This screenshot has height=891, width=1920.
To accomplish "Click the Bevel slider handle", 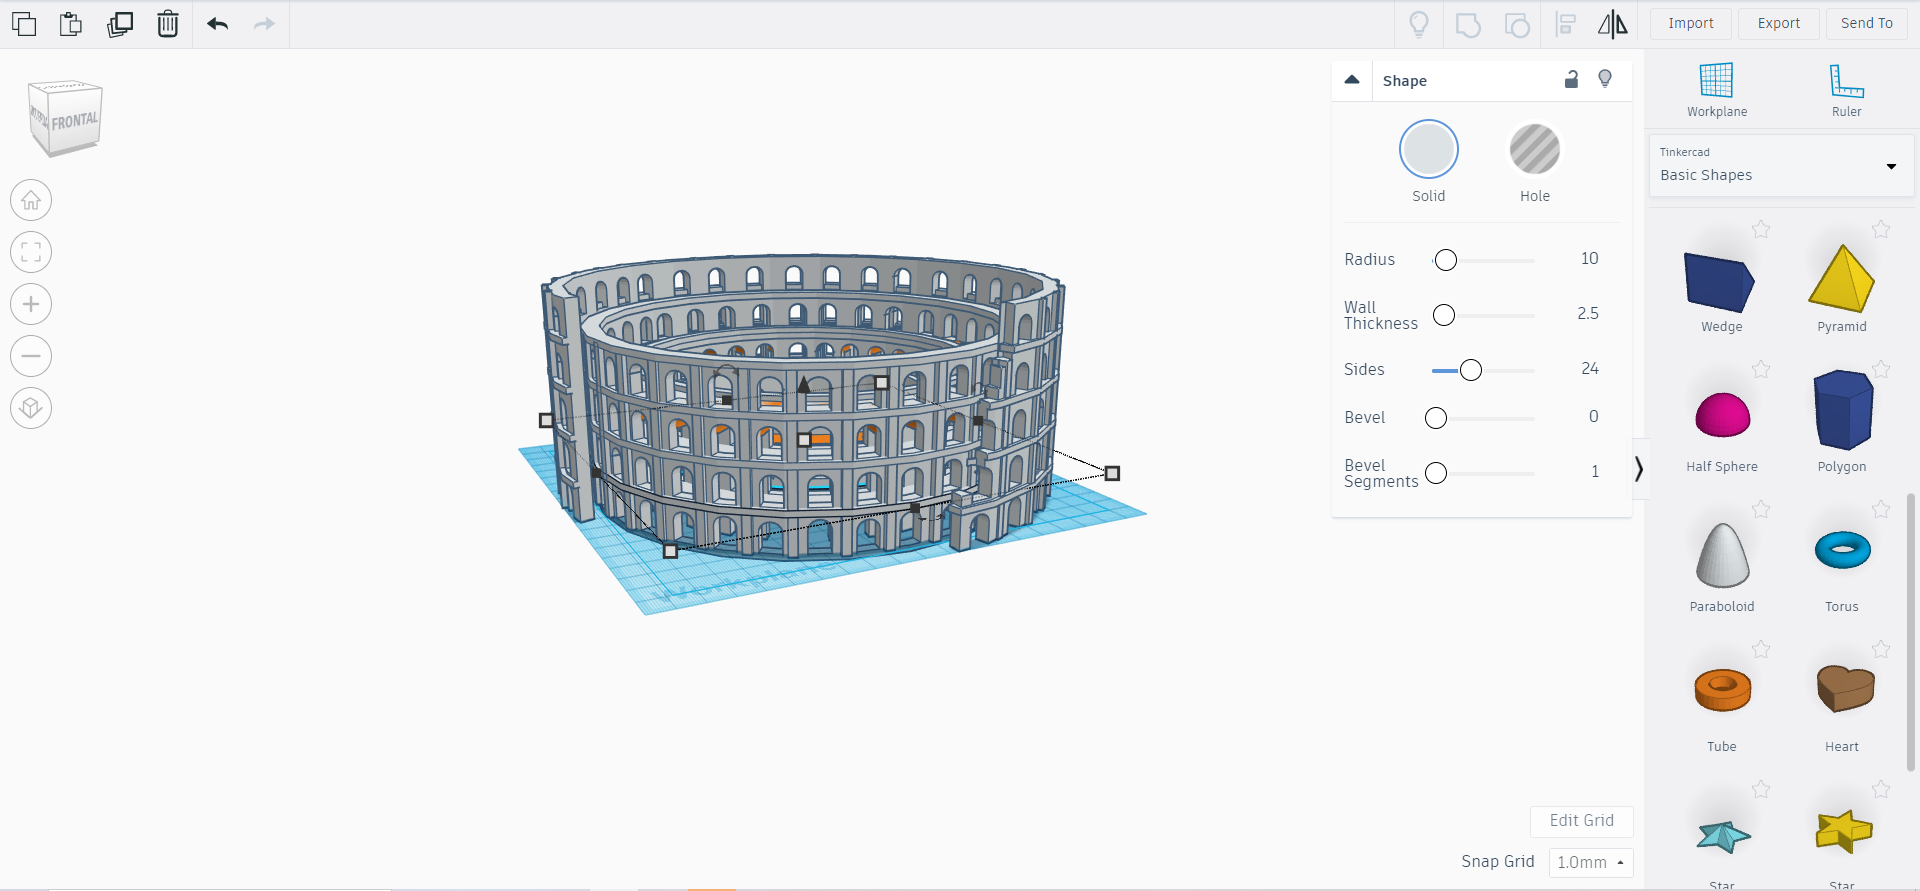I will point(1436,418).
